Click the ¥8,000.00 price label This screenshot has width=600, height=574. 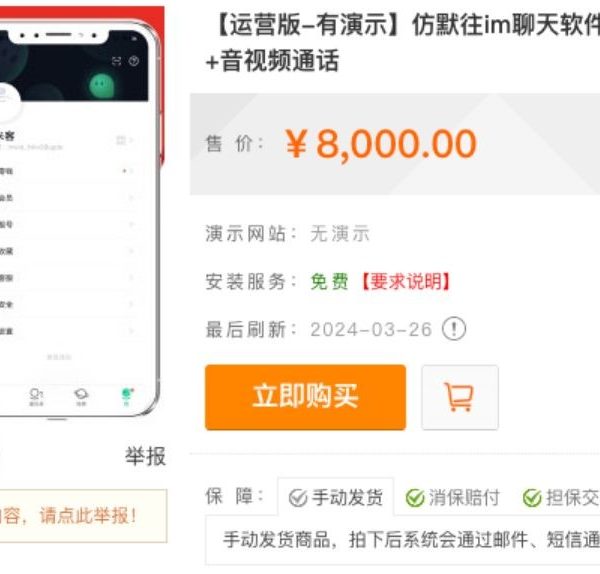[381, 144]
